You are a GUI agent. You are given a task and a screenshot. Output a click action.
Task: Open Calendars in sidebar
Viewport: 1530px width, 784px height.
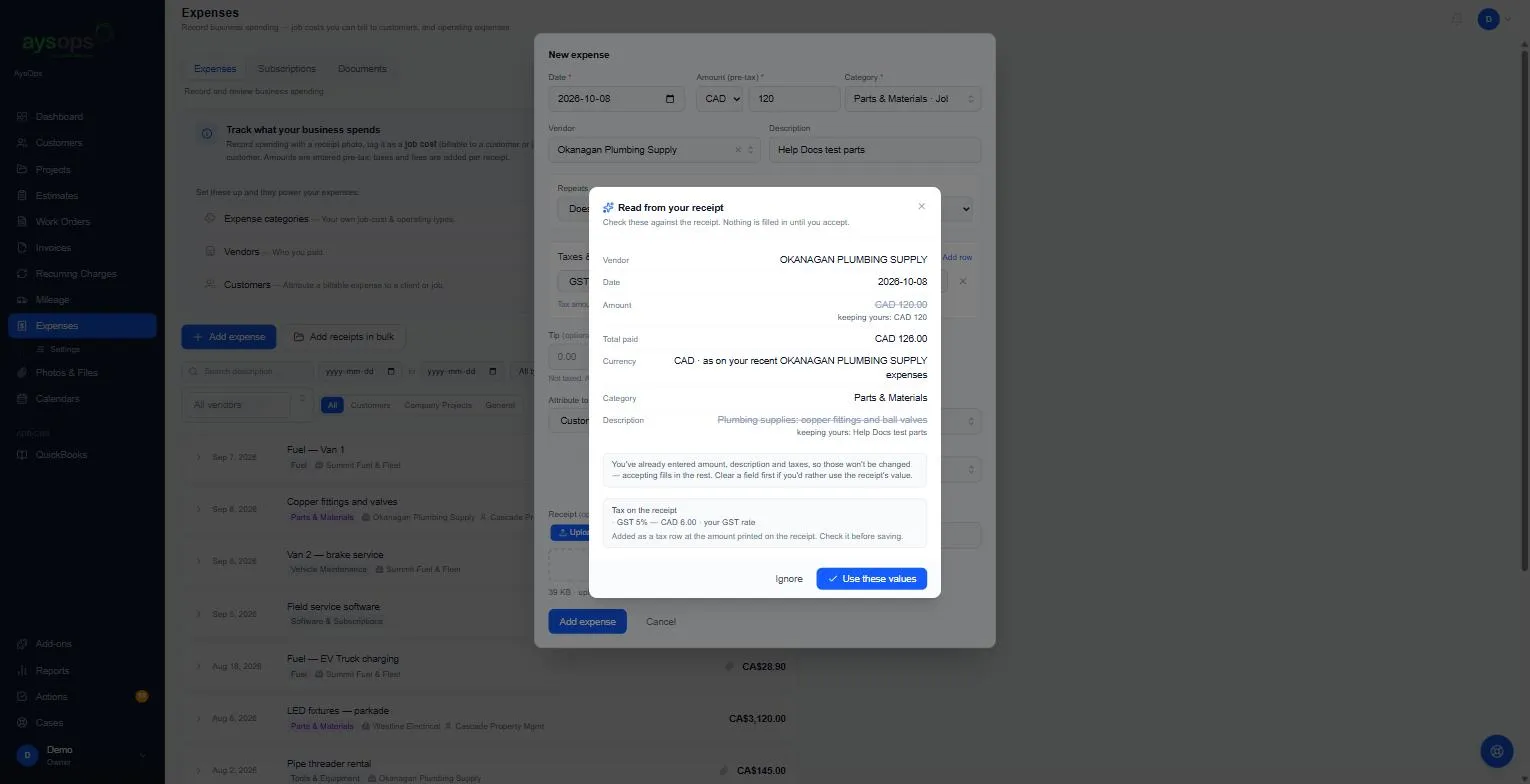(57, 399)
